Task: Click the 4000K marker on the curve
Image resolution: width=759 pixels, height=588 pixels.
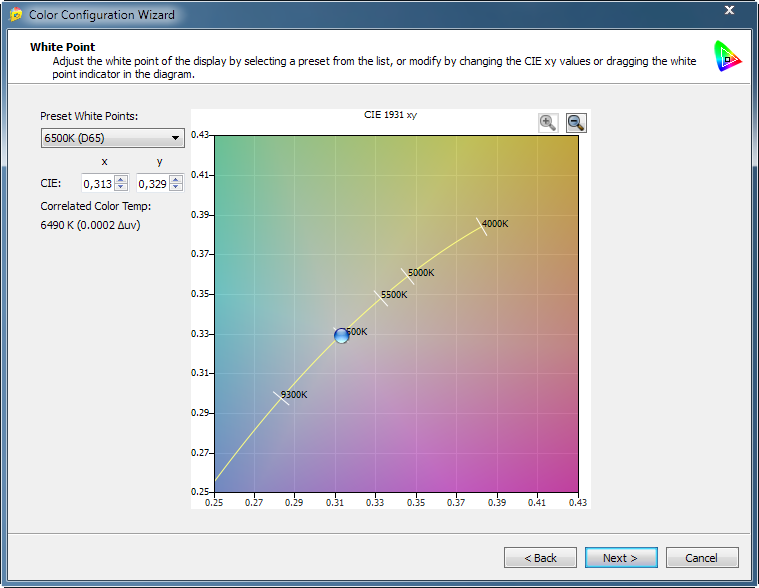Action: point(482,226)
